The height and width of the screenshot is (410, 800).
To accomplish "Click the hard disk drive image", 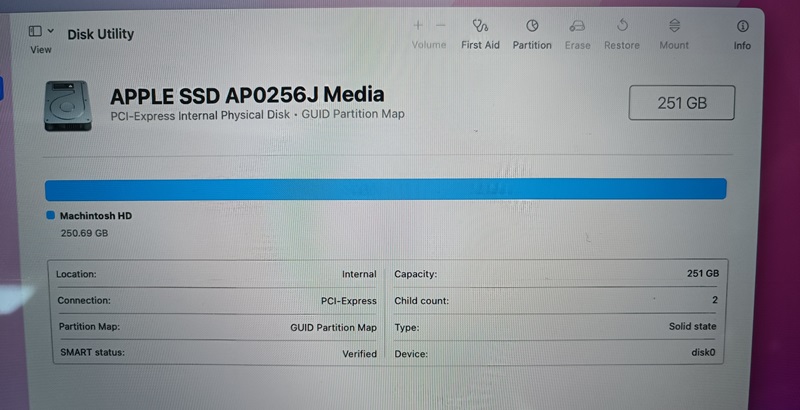I will coord(68,106).
